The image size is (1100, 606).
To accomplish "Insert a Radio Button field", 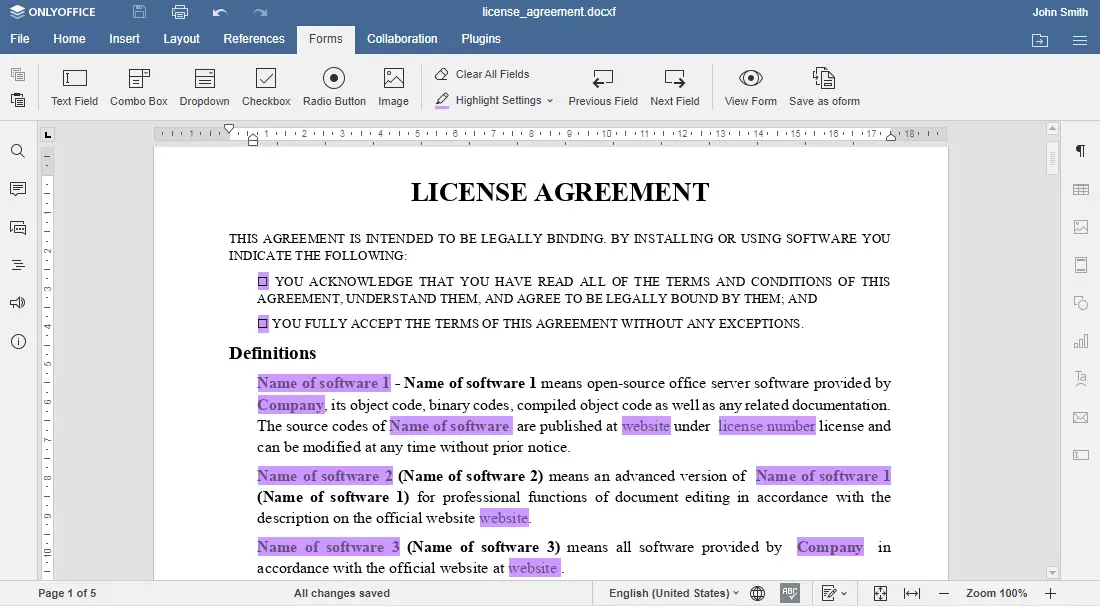I will [333, 86].
